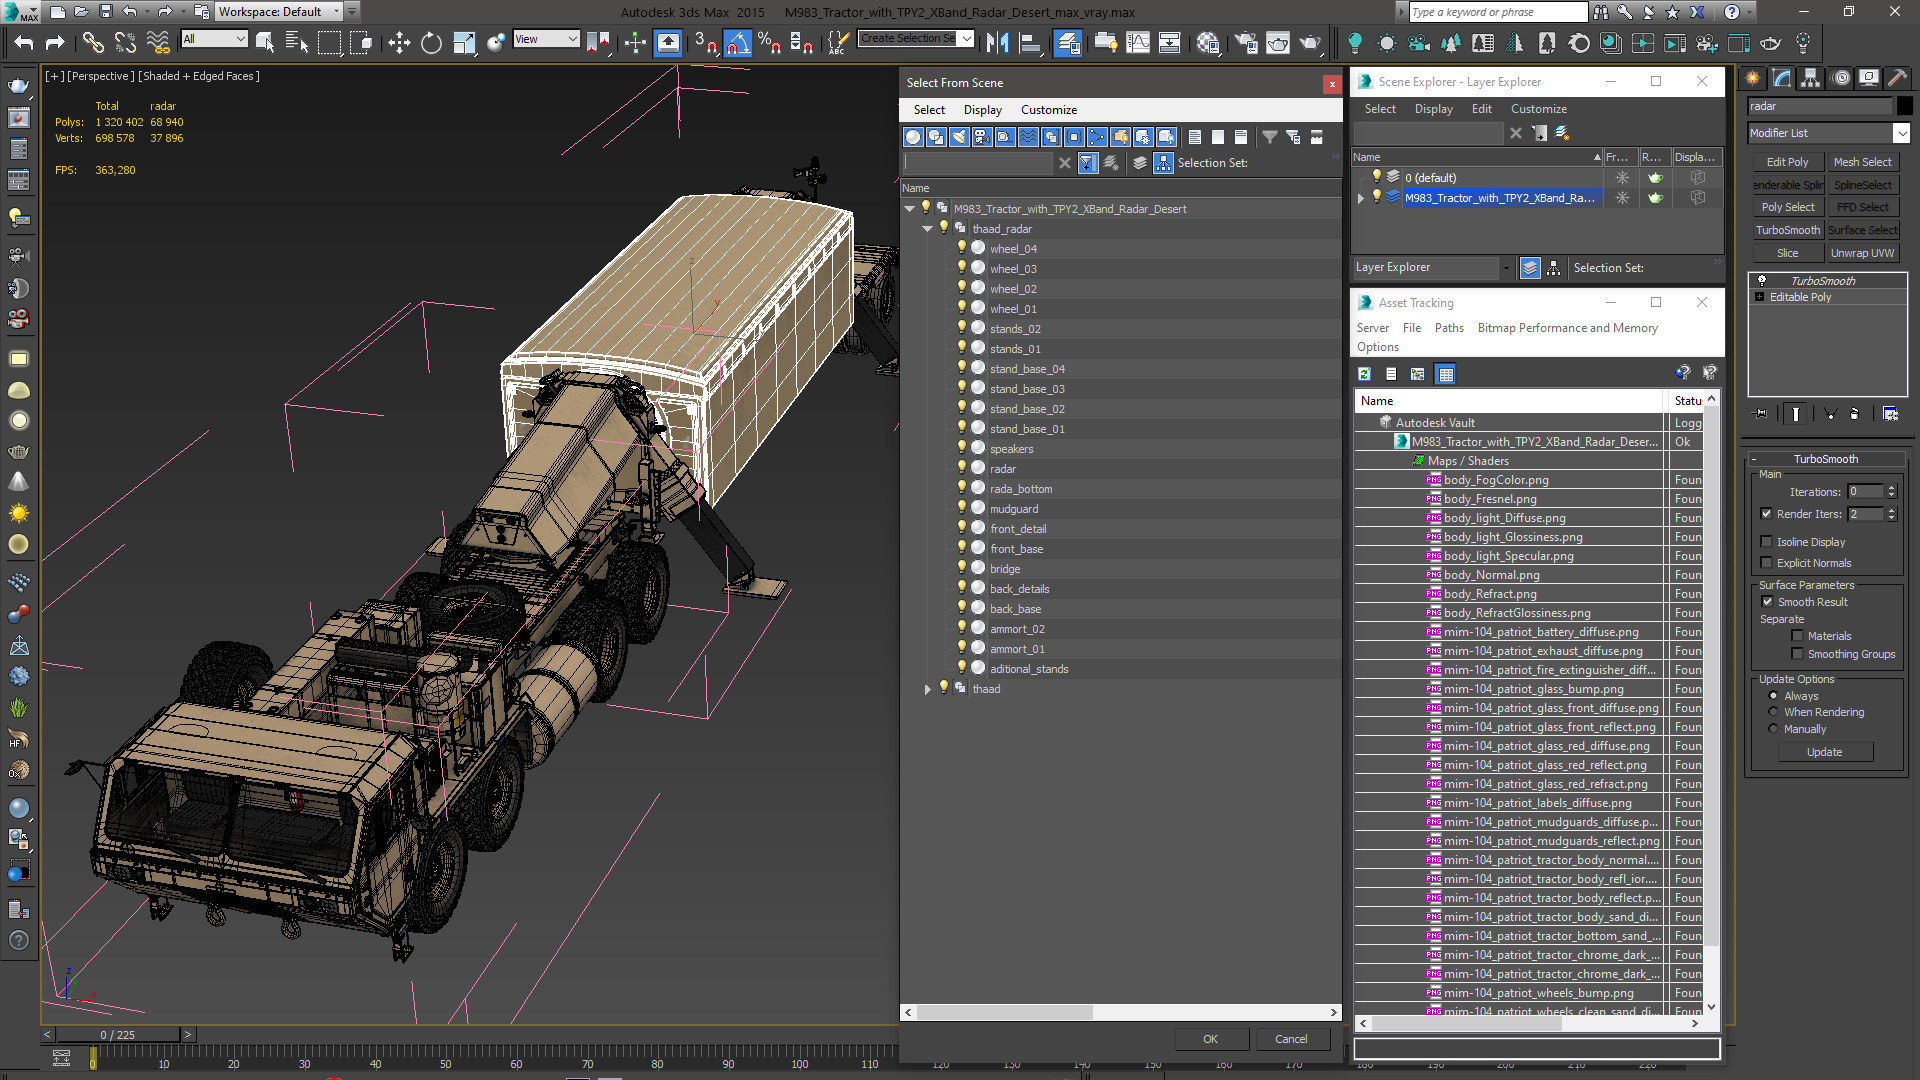Select the Rotate tool in main toolbar
This screenshot has height=1080, width=1920.
(431, 42)
